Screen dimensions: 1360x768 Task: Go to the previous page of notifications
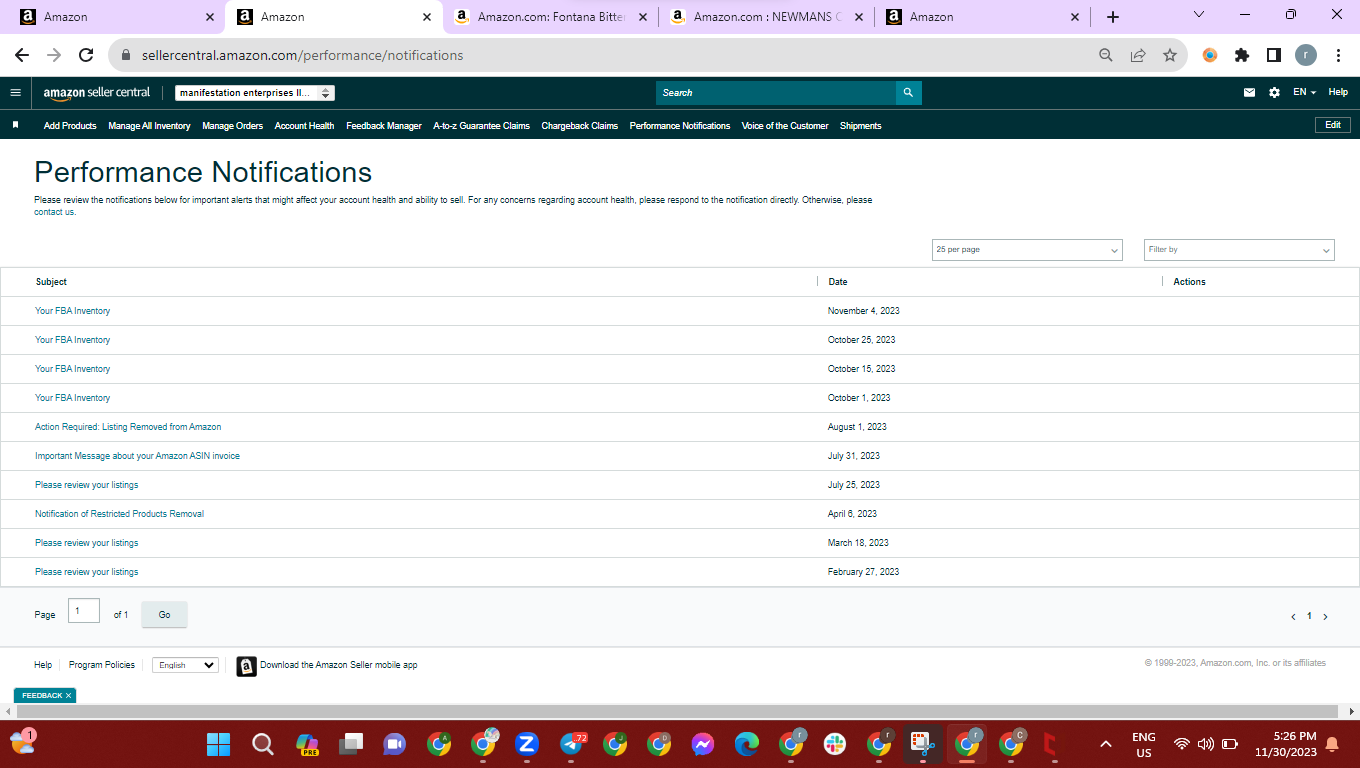tap(1293, 617)
